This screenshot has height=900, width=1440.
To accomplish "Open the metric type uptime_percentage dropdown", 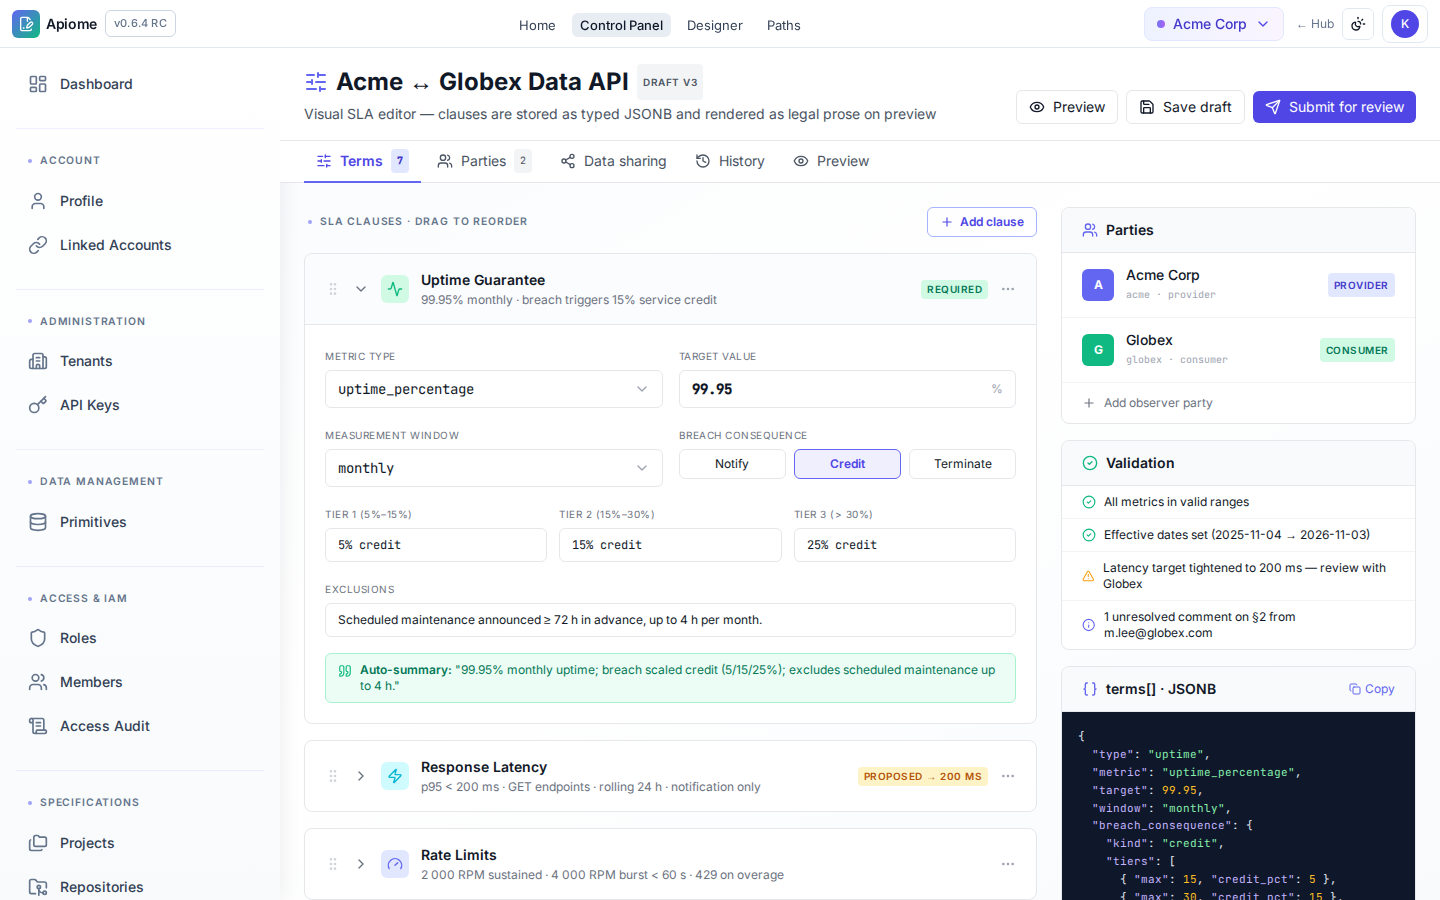I will 494,389.
